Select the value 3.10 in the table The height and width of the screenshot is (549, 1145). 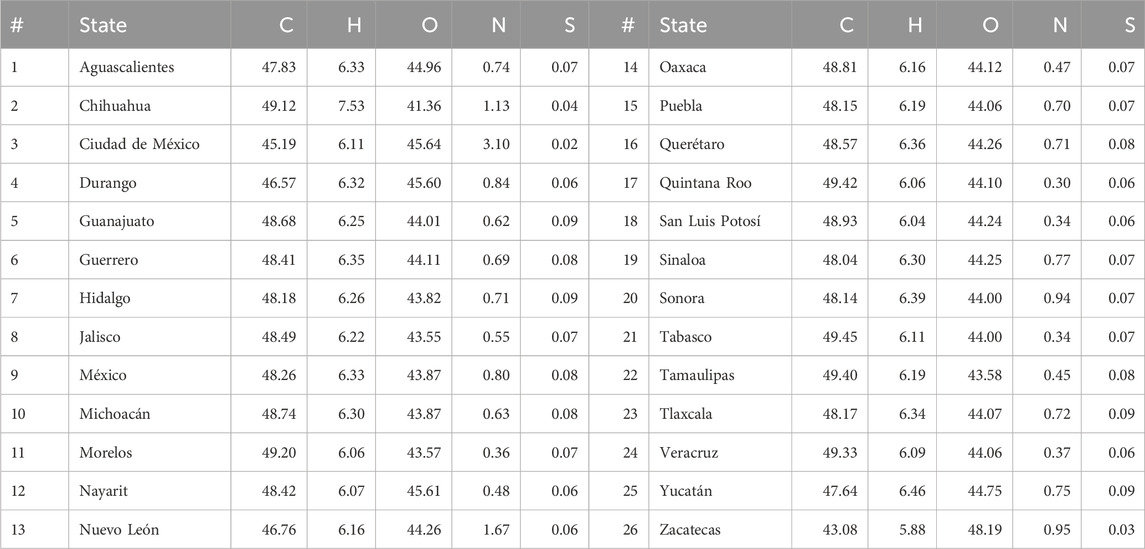[494, 144]
